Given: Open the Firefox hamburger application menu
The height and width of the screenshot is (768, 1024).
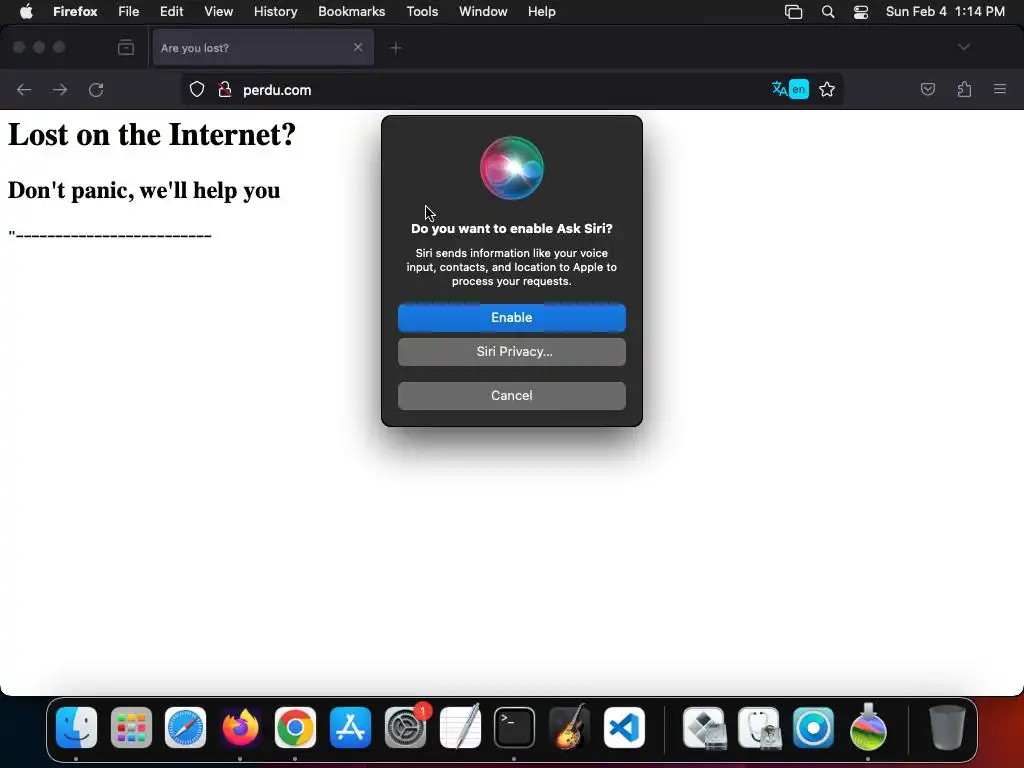Looking at the screenshot, I should (1000, 89).
